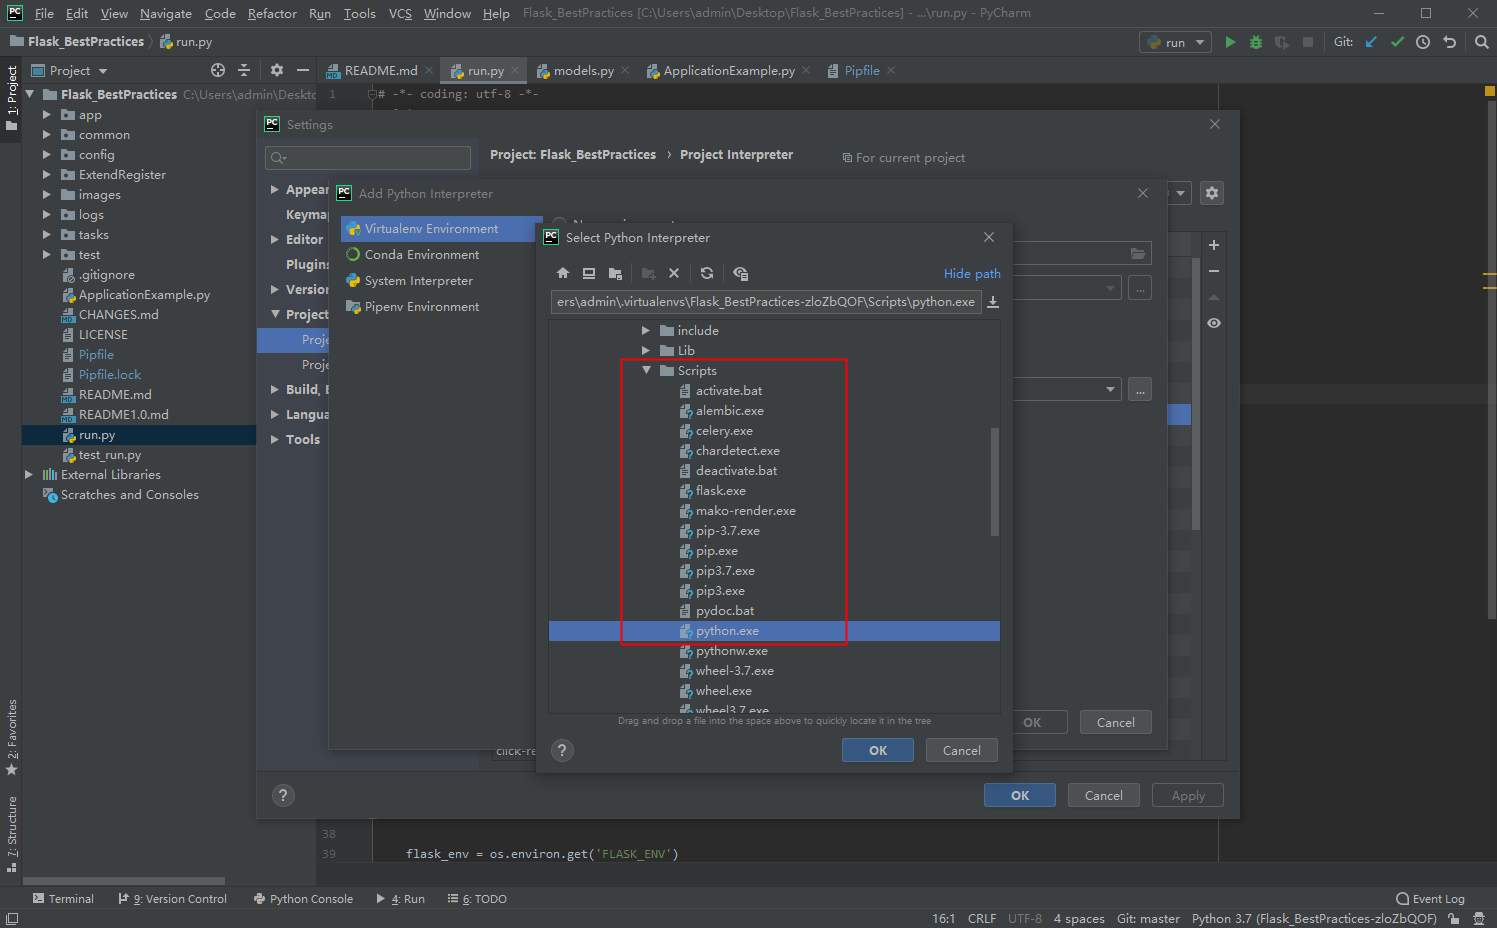The height and width of the screenshot is (928, 1497).
Task: Open Event Log in status bar
Action: [x=1430, y=898]
